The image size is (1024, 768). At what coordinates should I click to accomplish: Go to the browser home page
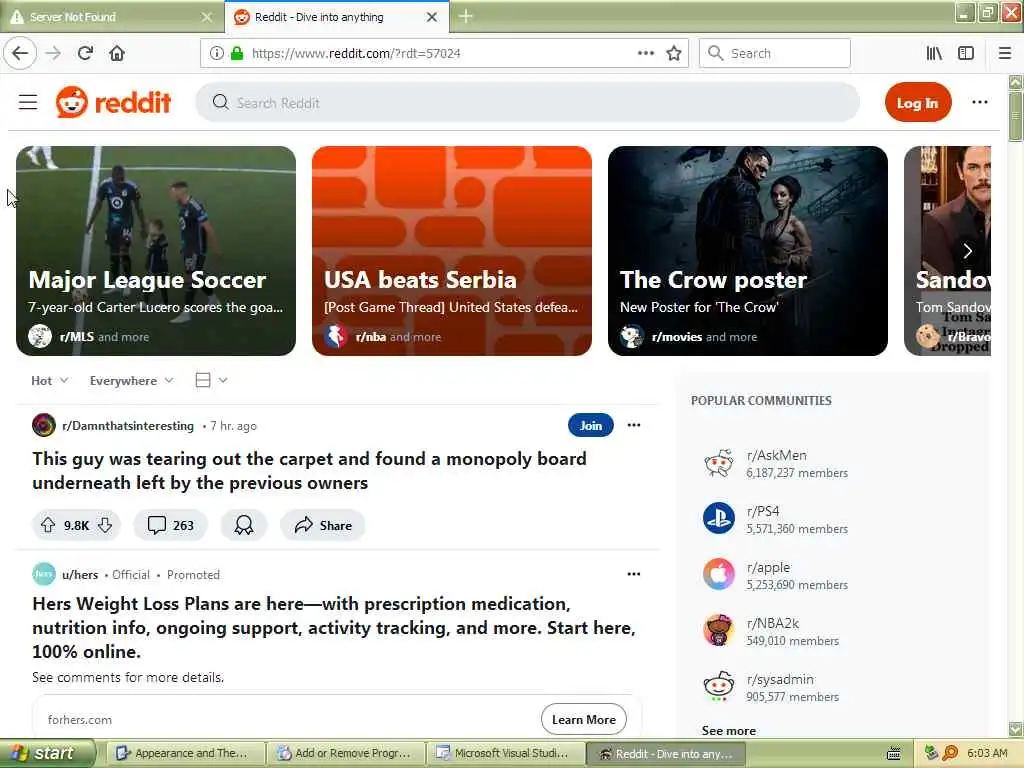[x=117, y=53]
